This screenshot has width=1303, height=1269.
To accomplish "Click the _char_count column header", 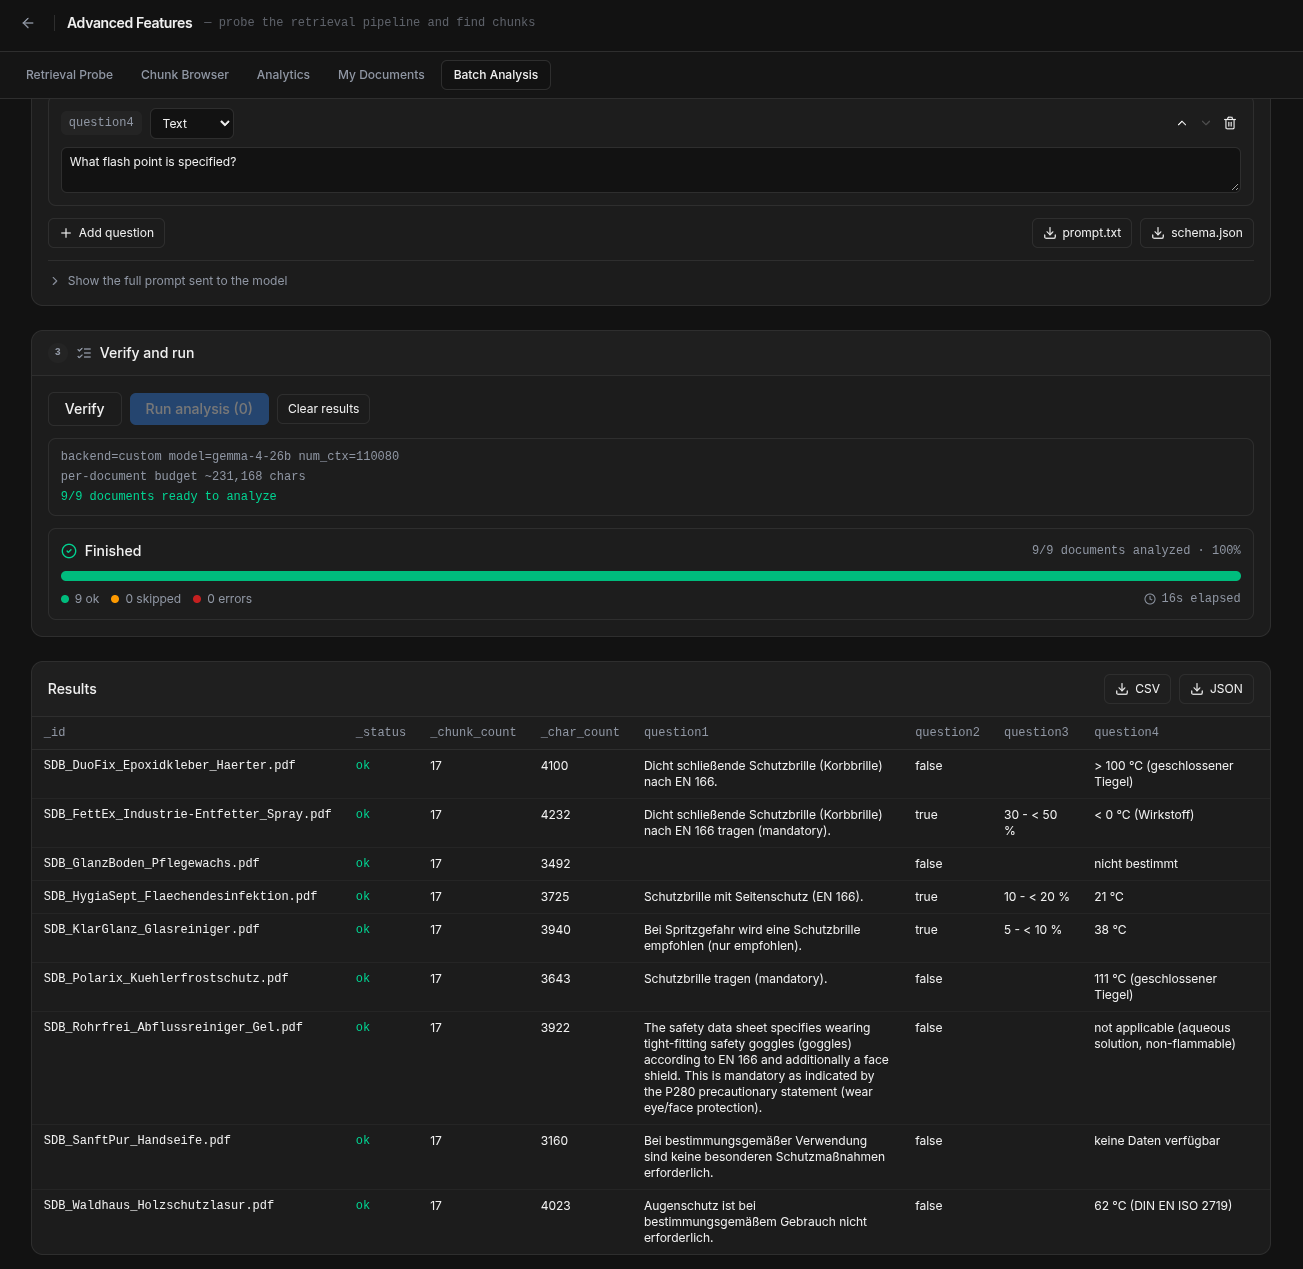I will 580,732.
